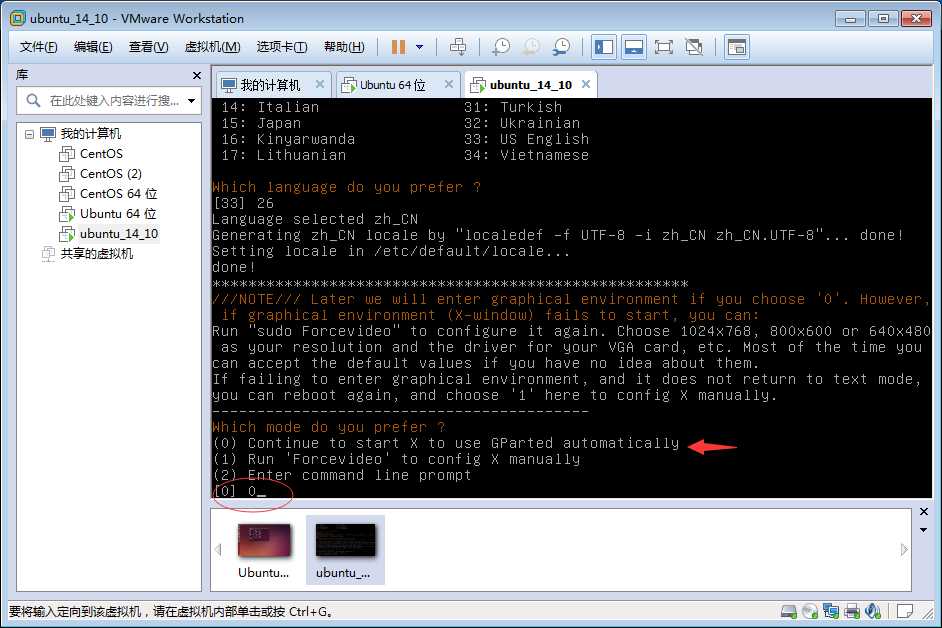
Task: Click the Ubuntu... thumbnail in thumbnail bar
Action: coord(264,549)
